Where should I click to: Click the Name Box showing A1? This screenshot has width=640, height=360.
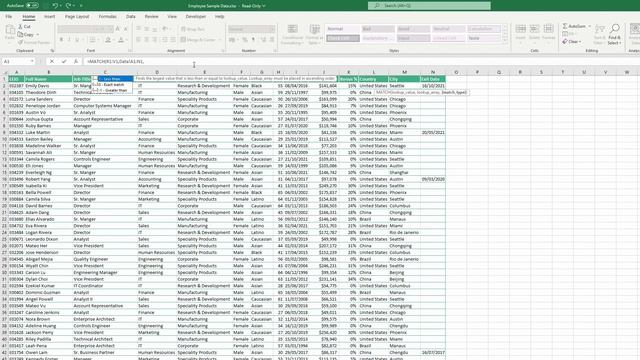pos(16,61)
